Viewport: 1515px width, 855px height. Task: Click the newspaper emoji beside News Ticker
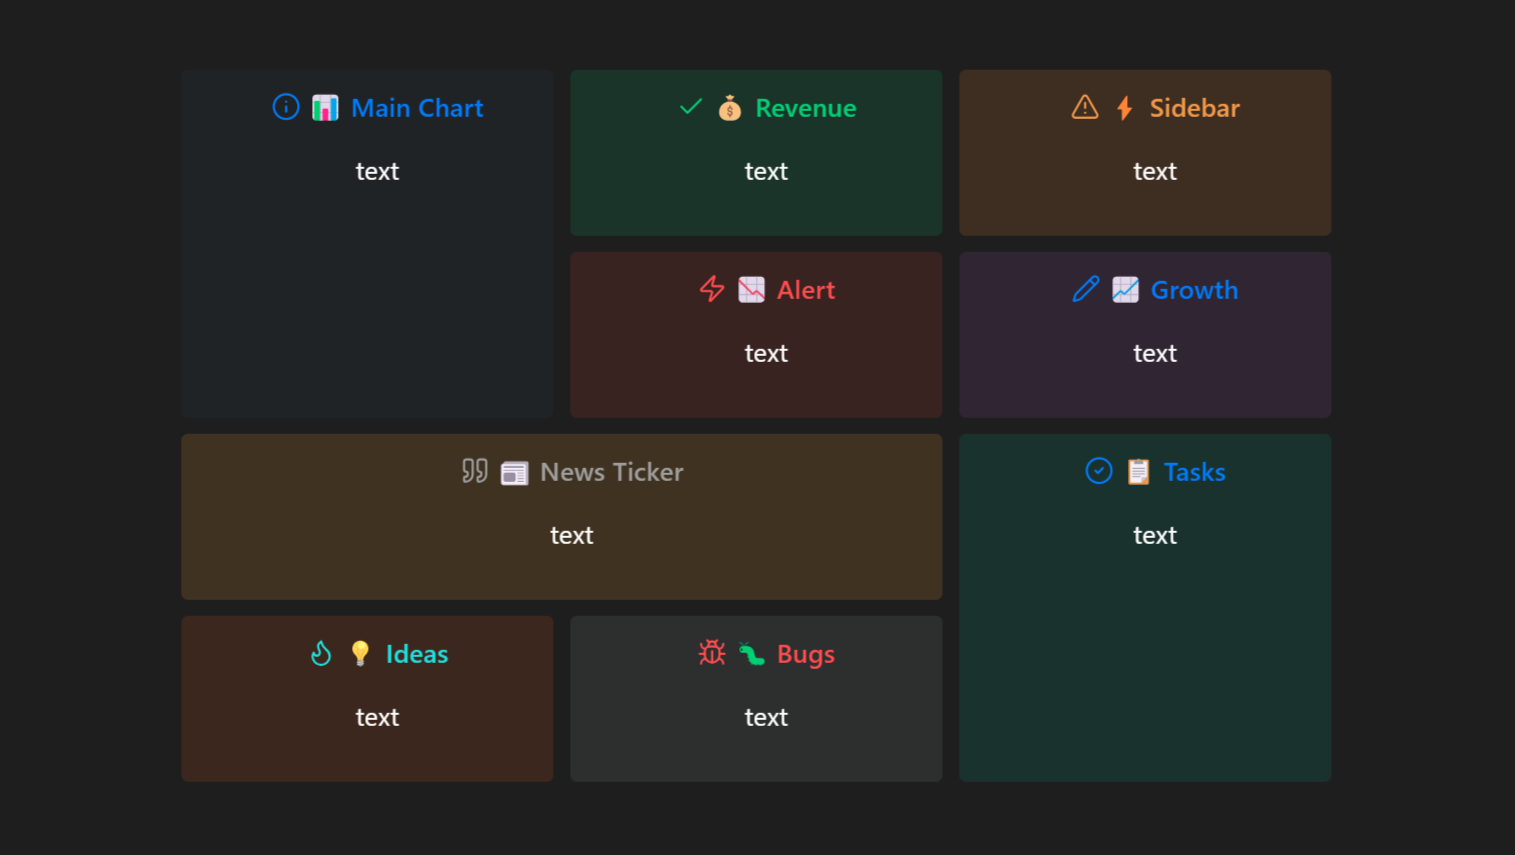(x=514, y=472)
